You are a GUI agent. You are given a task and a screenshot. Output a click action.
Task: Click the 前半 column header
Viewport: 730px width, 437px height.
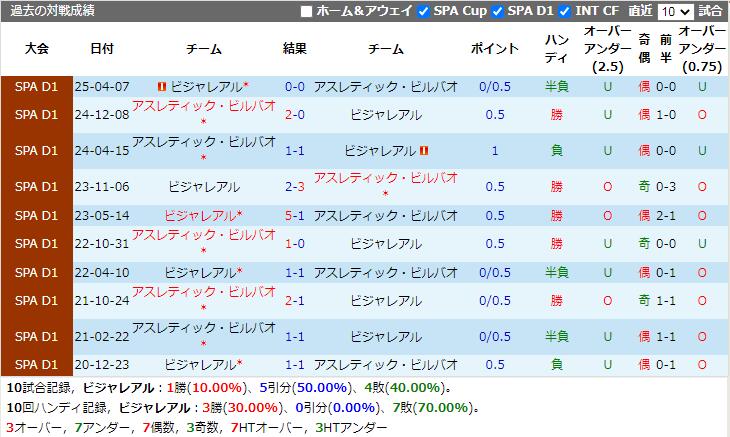tap(666, 48)
